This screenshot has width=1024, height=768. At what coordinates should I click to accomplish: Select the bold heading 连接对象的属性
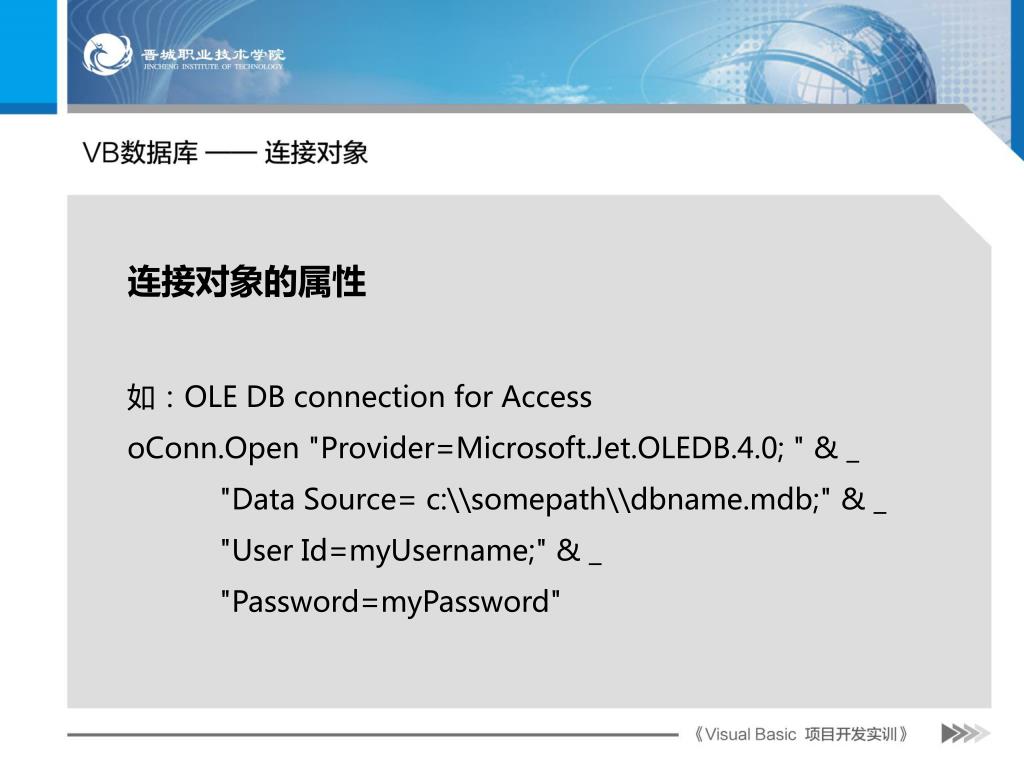pyautogui.click(x=247, y=281)
